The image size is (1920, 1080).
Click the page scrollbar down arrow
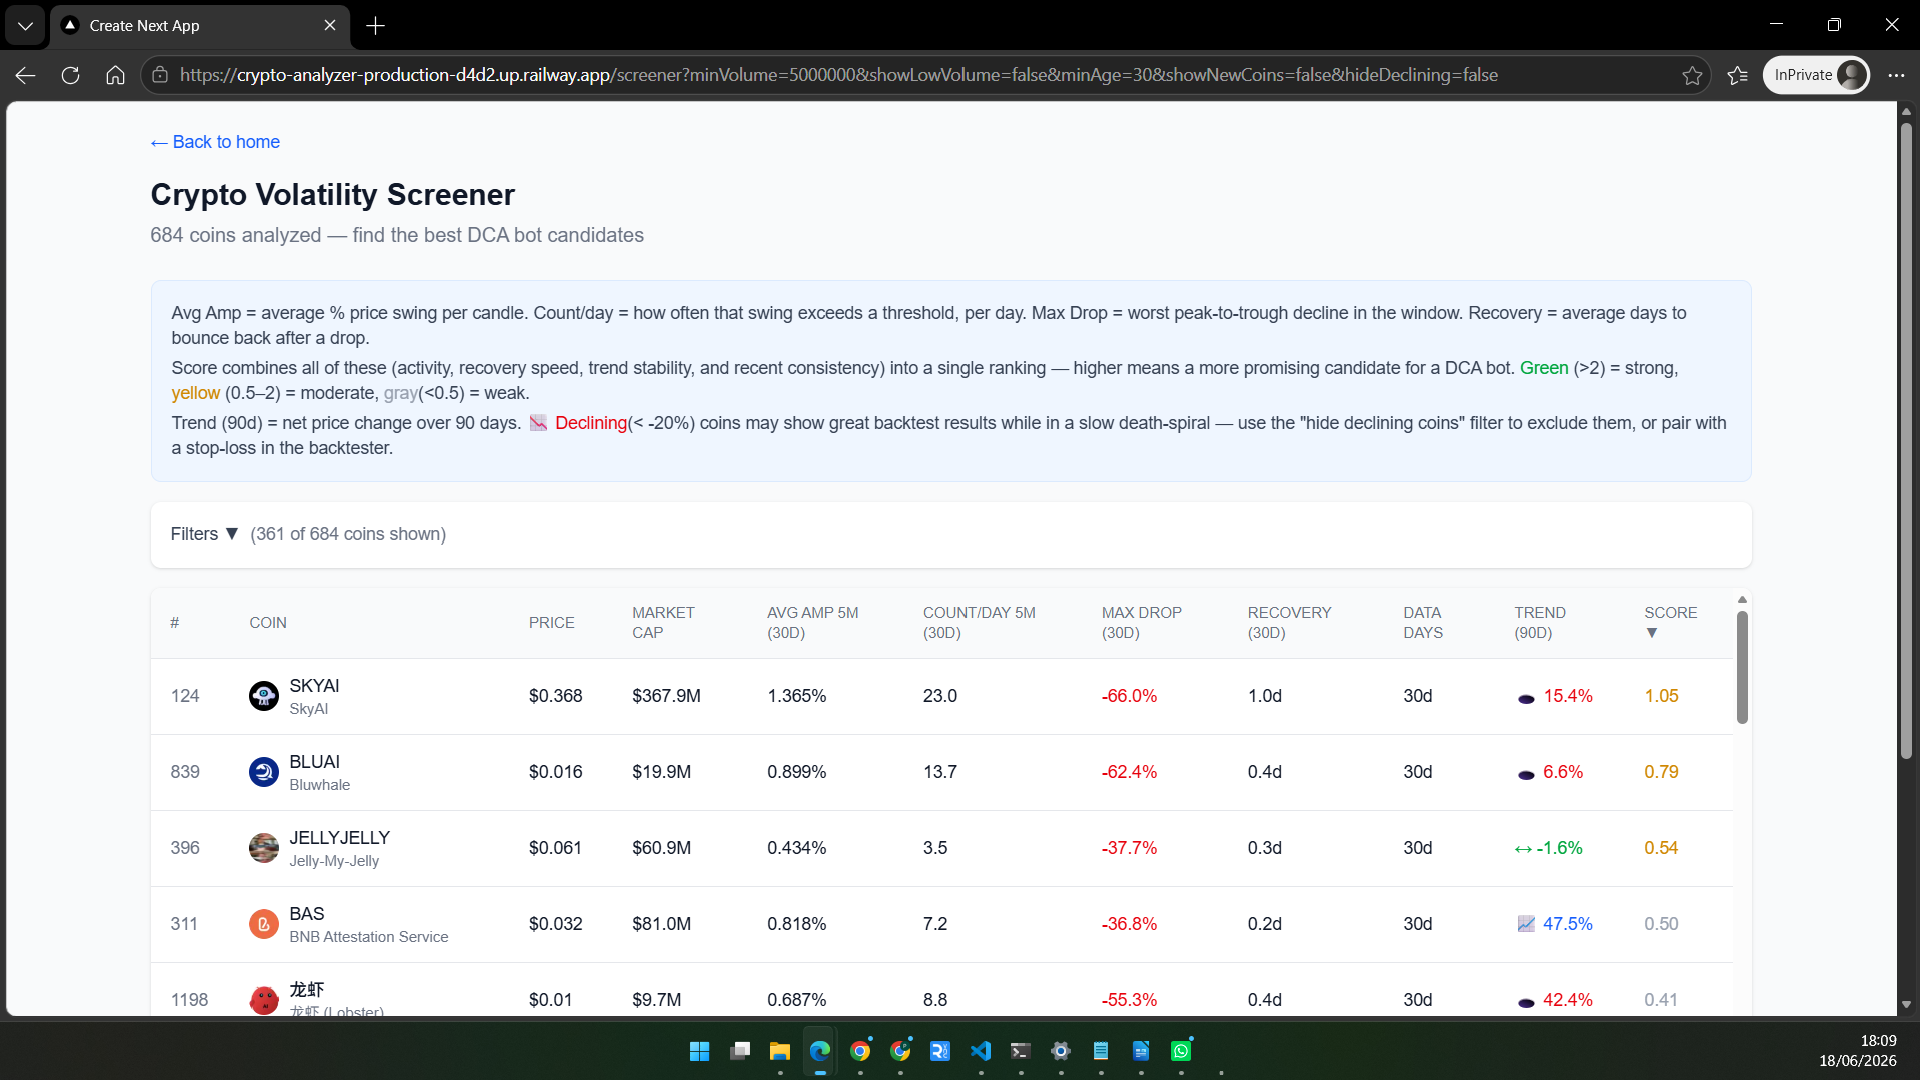[x=1906, y=1004]
